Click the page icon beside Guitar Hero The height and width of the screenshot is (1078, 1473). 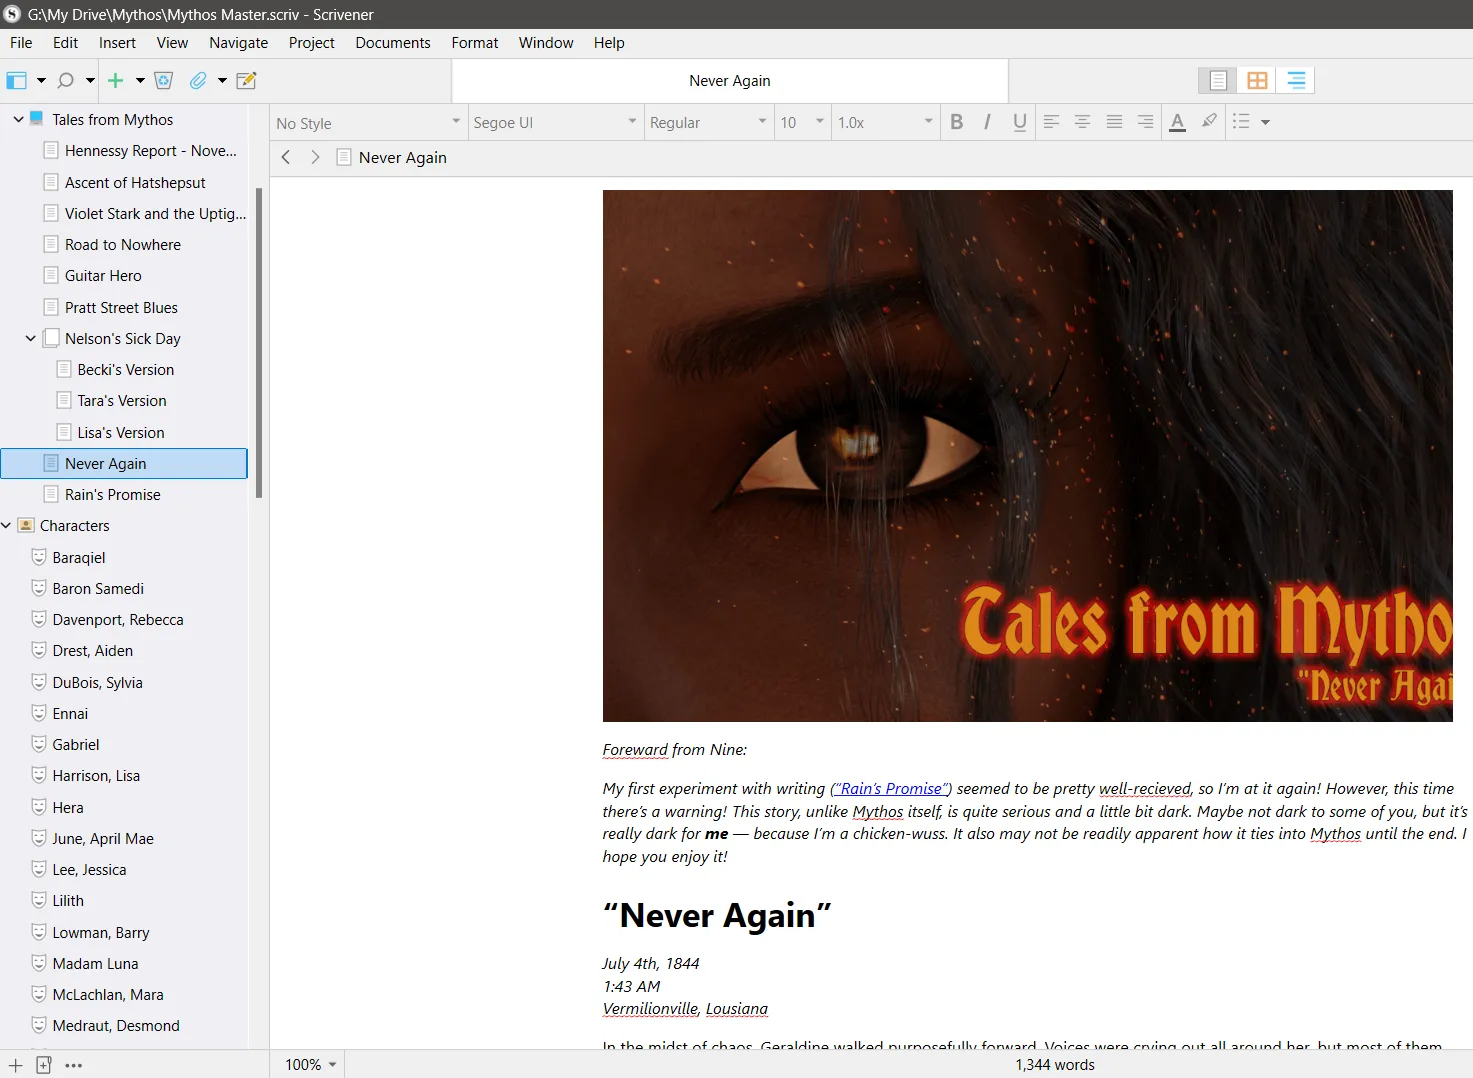[x=51, y=275]
